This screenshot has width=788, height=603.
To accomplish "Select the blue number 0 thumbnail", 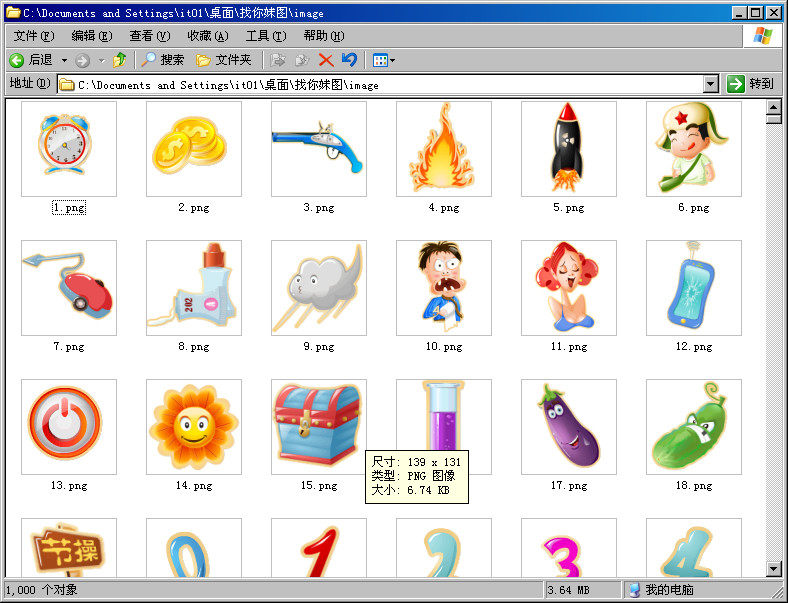I will coord(194,548).
